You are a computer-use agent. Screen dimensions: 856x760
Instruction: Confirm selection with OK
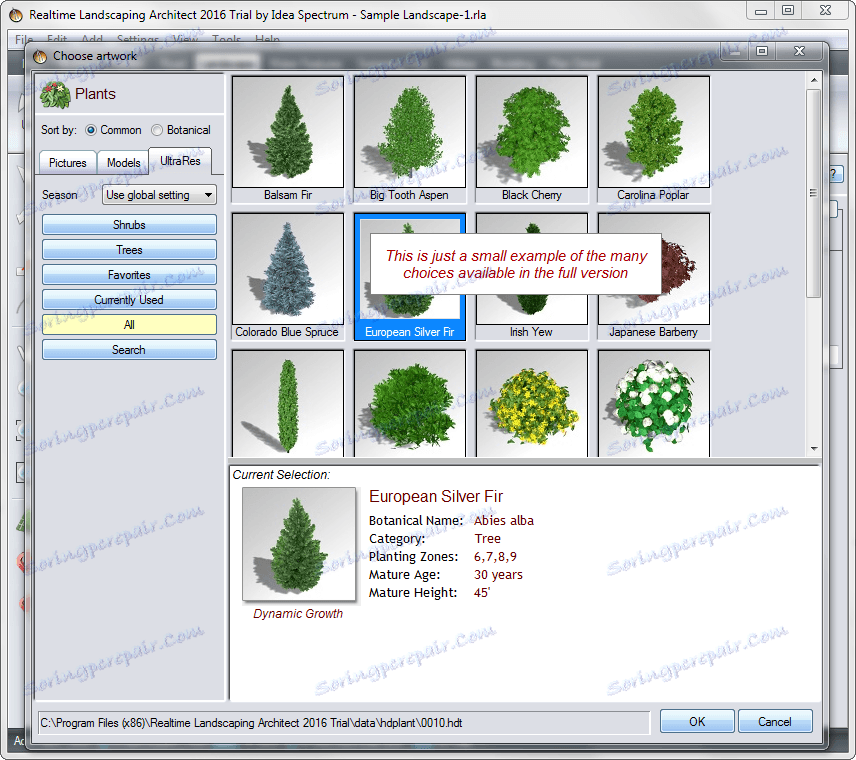tap(697, 722)
